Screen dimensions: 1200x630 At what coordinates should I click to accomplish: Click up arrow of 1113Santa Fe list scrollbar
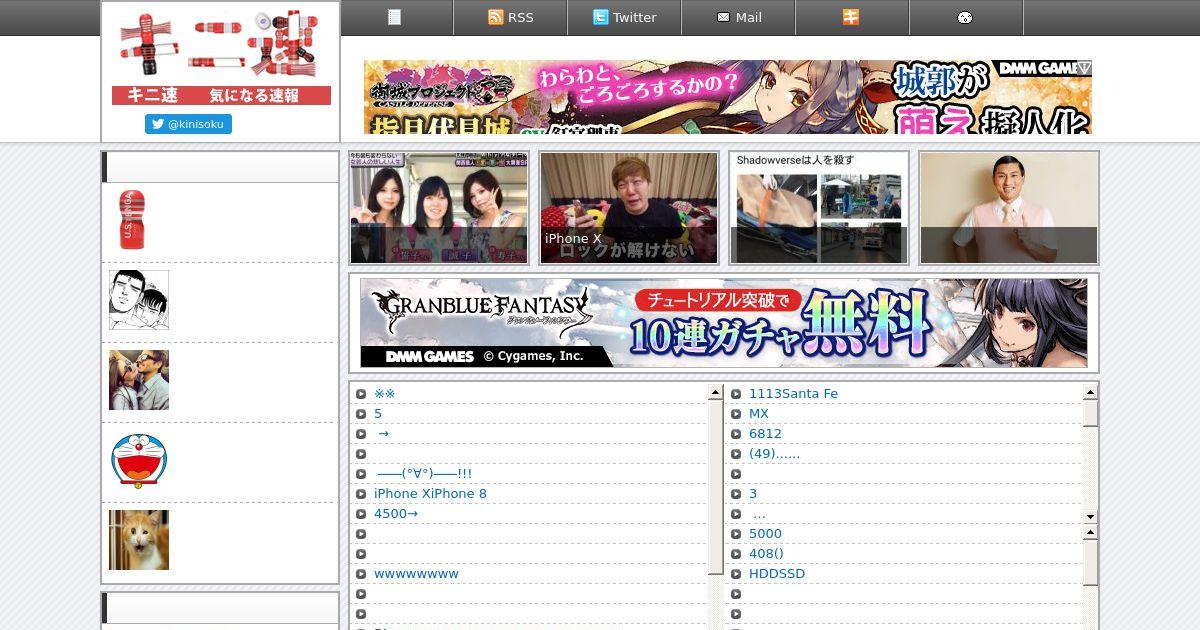point(1090,392)
